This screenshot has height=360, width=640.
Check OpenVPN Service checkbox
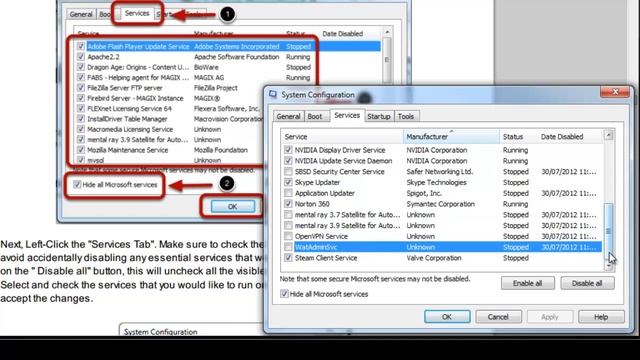click(x=288, y=236)
